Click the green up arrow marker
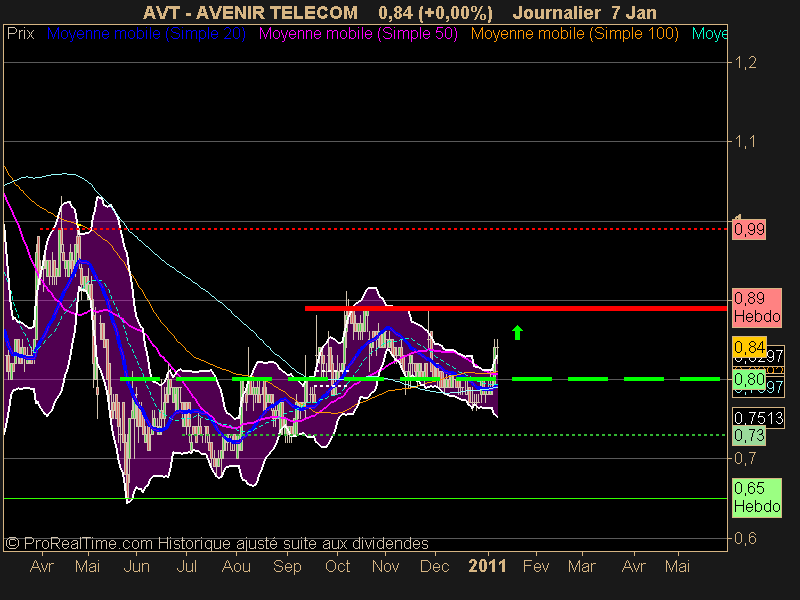Image resolution: width=800 pixels, height=600 pixels. click(517, 332)
